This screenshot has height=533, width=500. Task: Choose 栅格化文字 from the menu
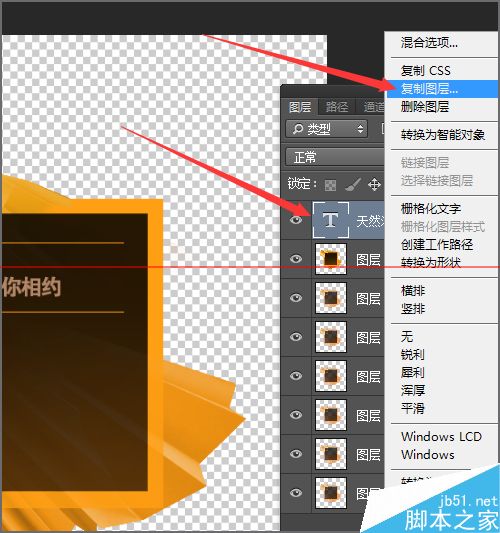[x=431, y=208]
